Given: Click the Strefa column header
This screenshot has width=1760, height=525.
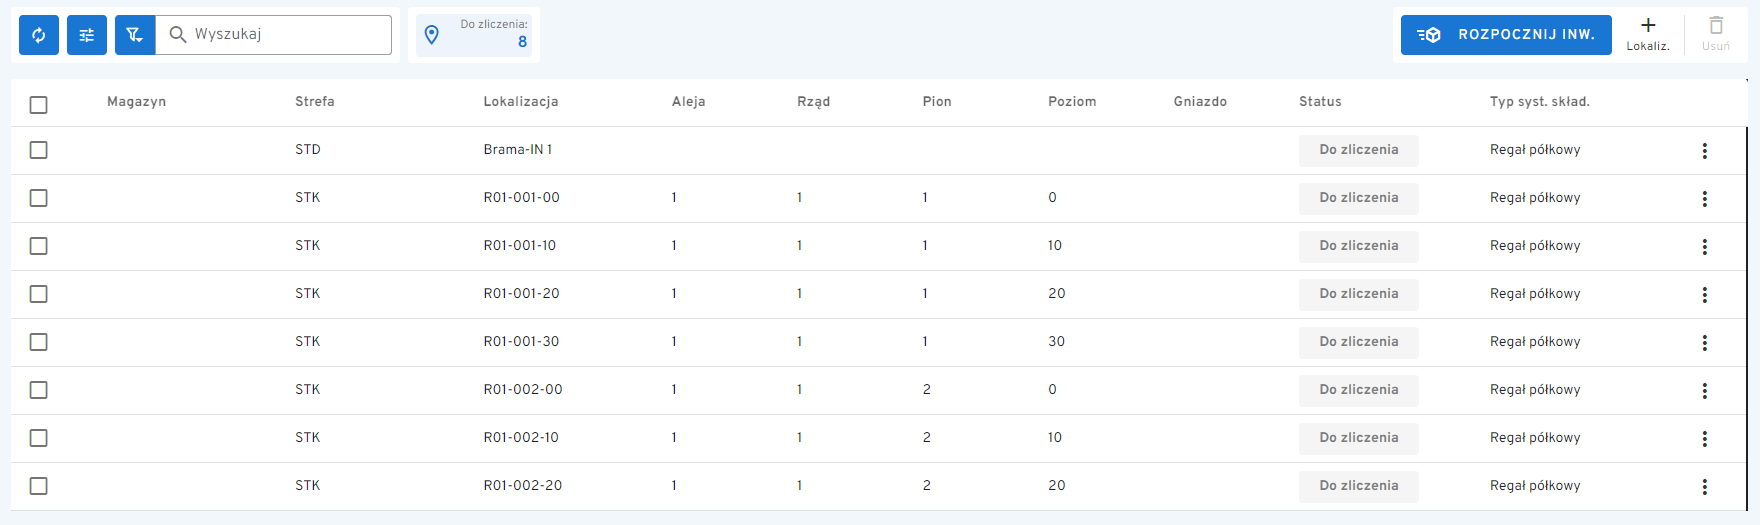Looking at the screenshot, I should click(x=314, y=102).
